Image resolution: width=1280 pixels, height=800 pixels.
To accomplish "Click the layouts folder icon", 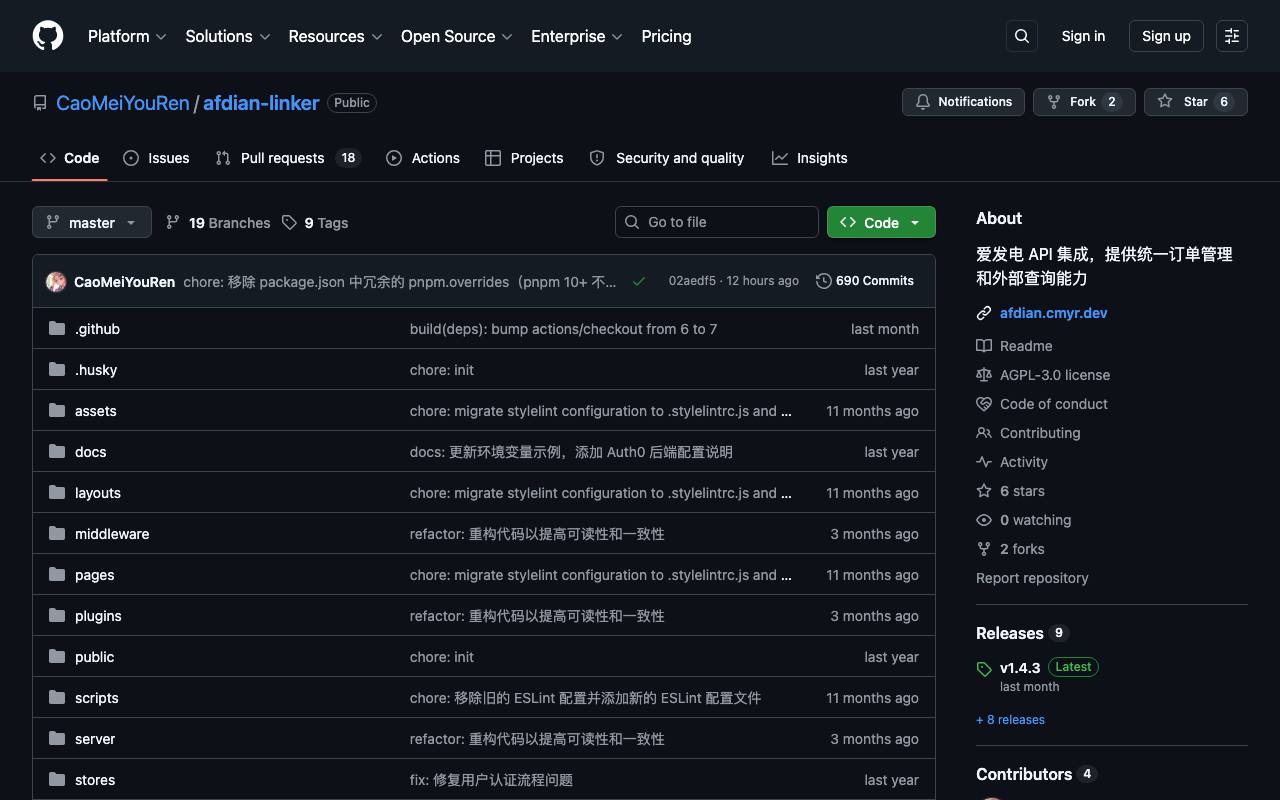I will pos(57,493).
